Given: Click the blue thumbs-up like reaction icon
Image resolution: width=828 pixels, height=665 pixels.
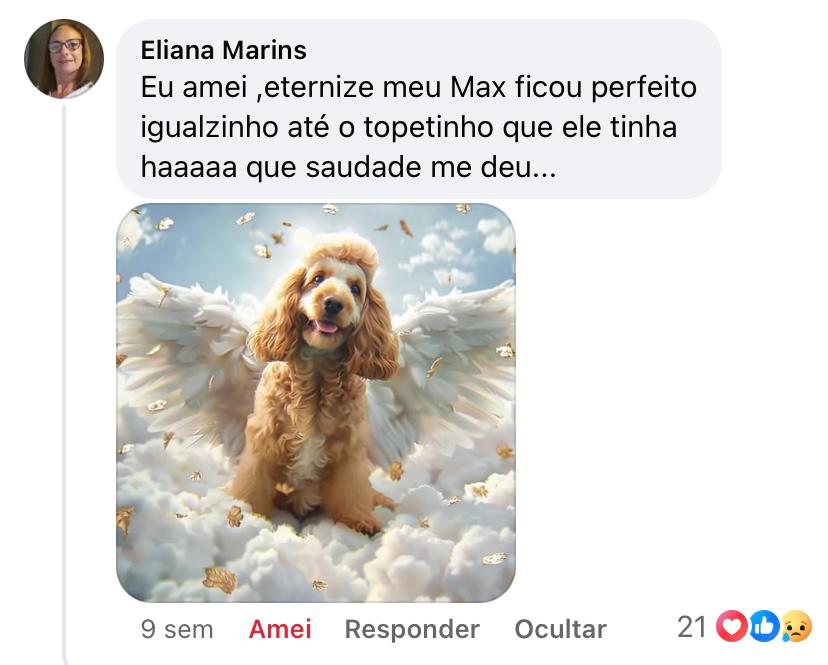Looking at the screenshot, I should 764,626.
